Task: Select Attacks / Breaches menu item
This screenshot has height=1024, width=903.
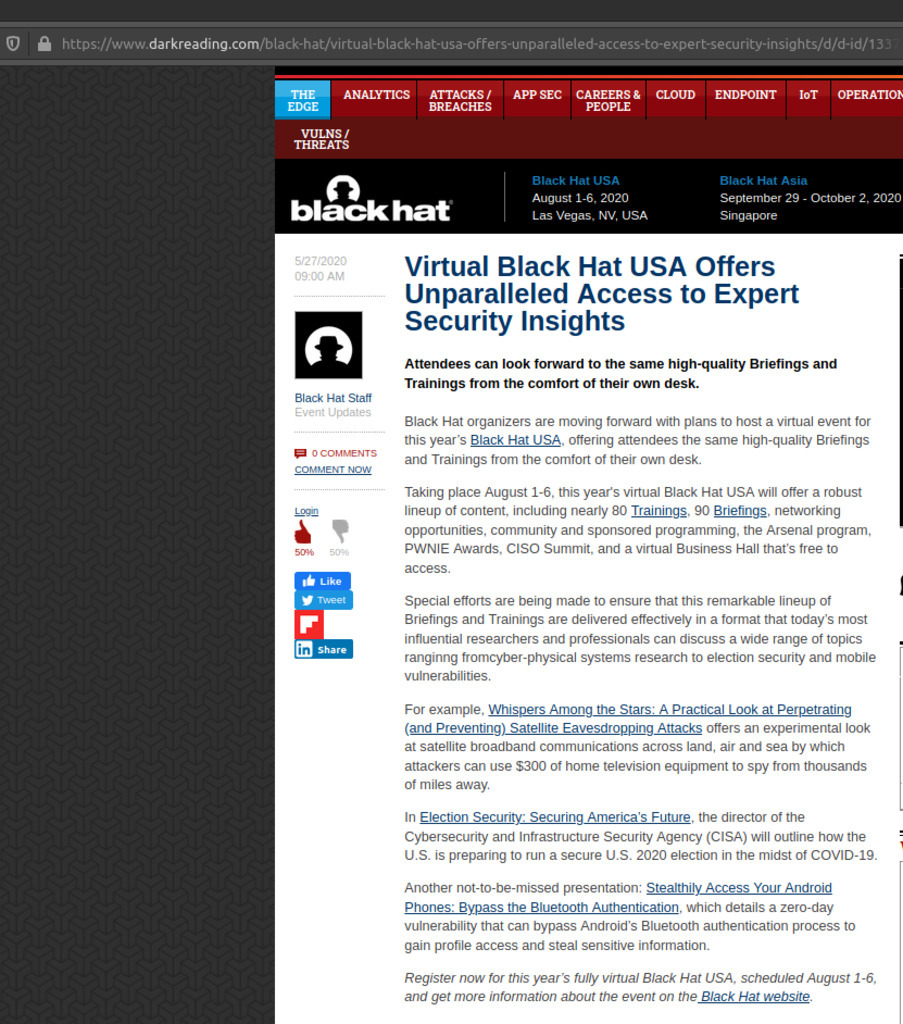Action: [x=460, y=101]
